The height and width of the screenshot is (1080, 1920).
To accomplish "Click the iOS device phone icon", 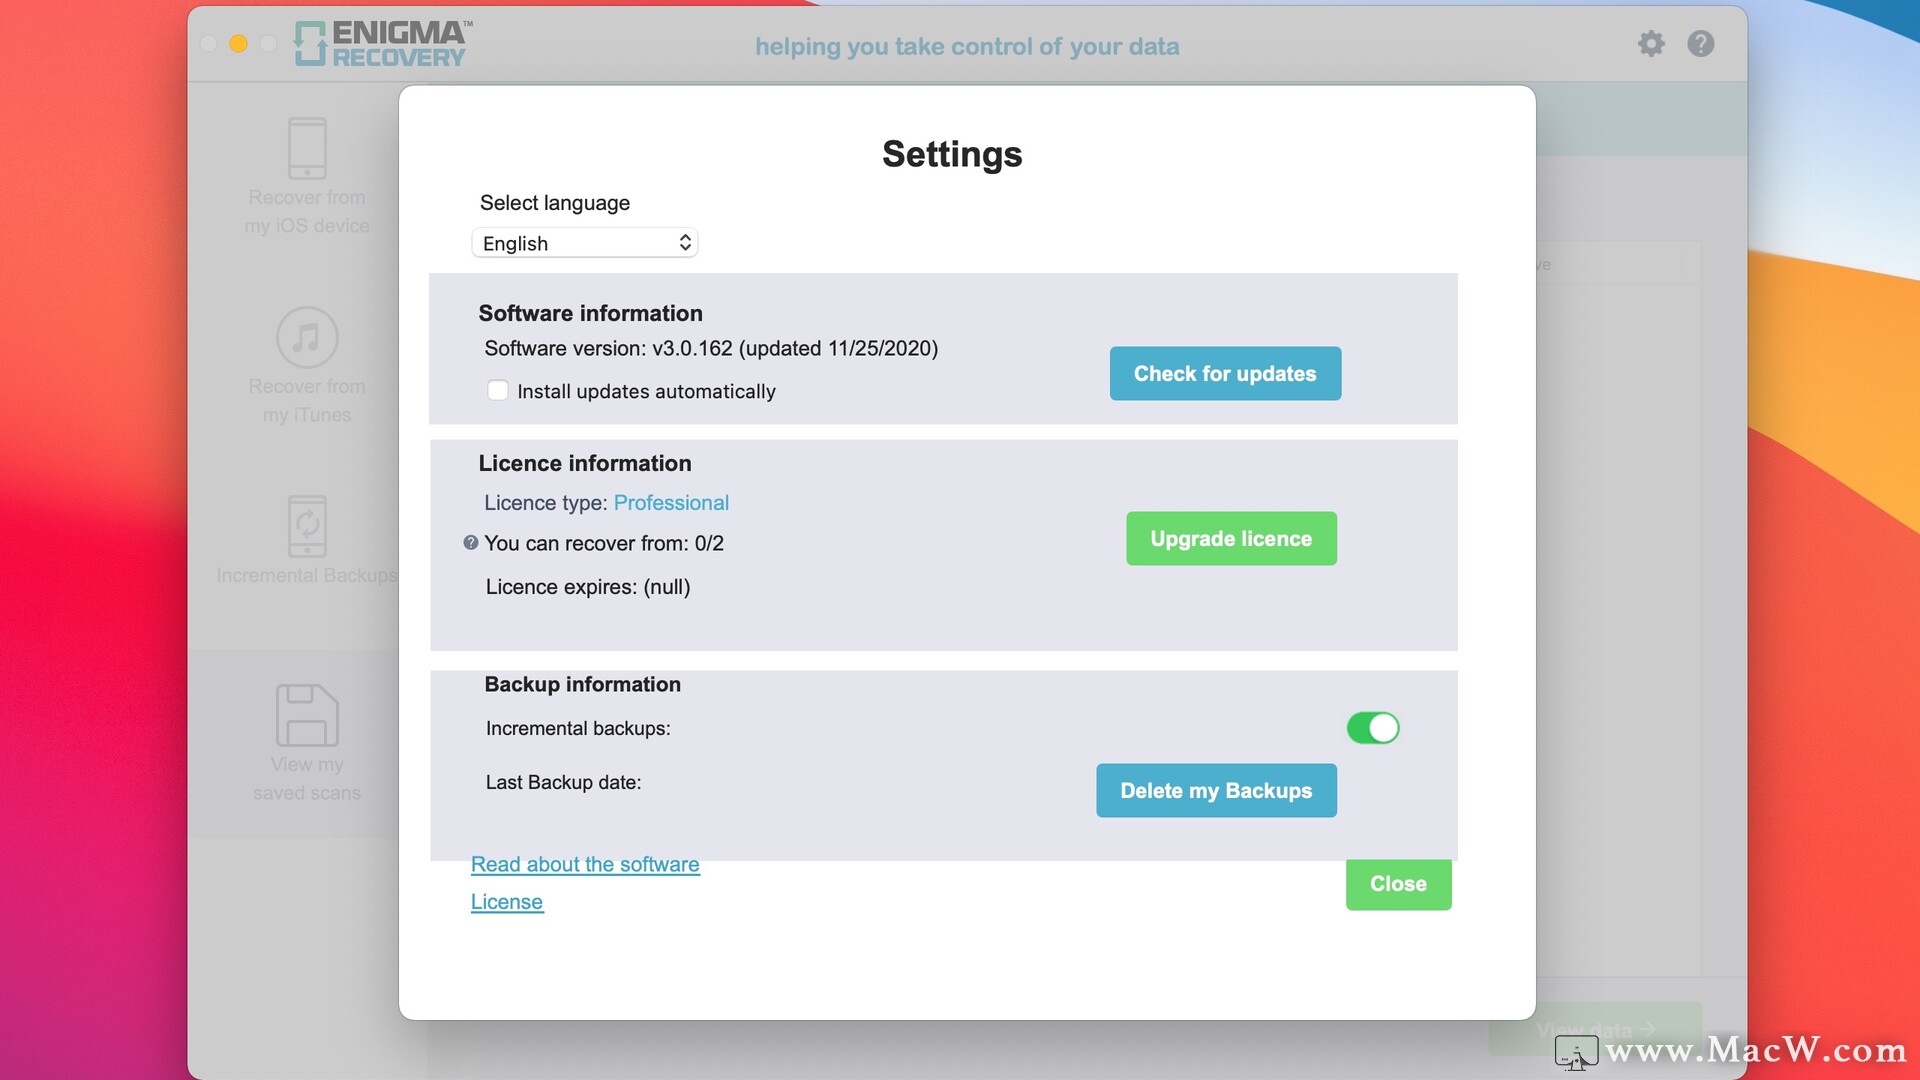I will [x=307, y=148].
